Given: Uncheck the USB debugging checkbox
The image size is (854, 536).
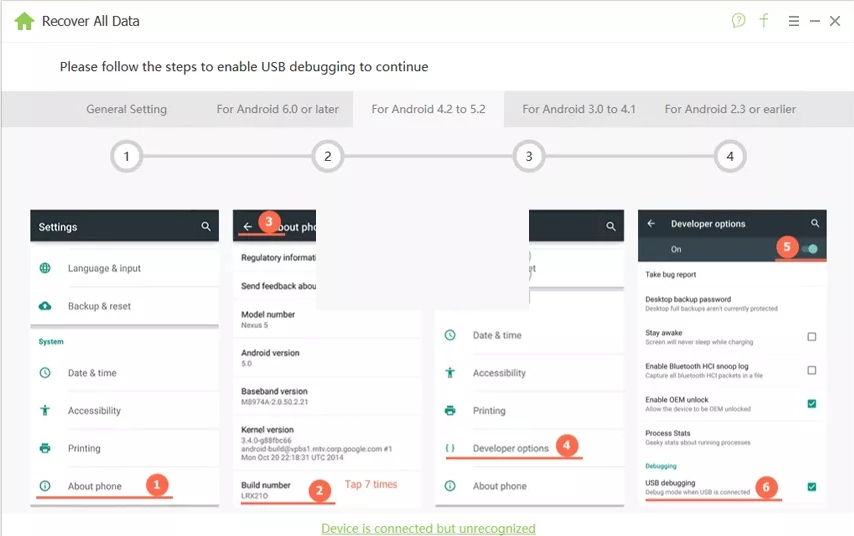Looking at the screenshot, I should pos(812,486).
